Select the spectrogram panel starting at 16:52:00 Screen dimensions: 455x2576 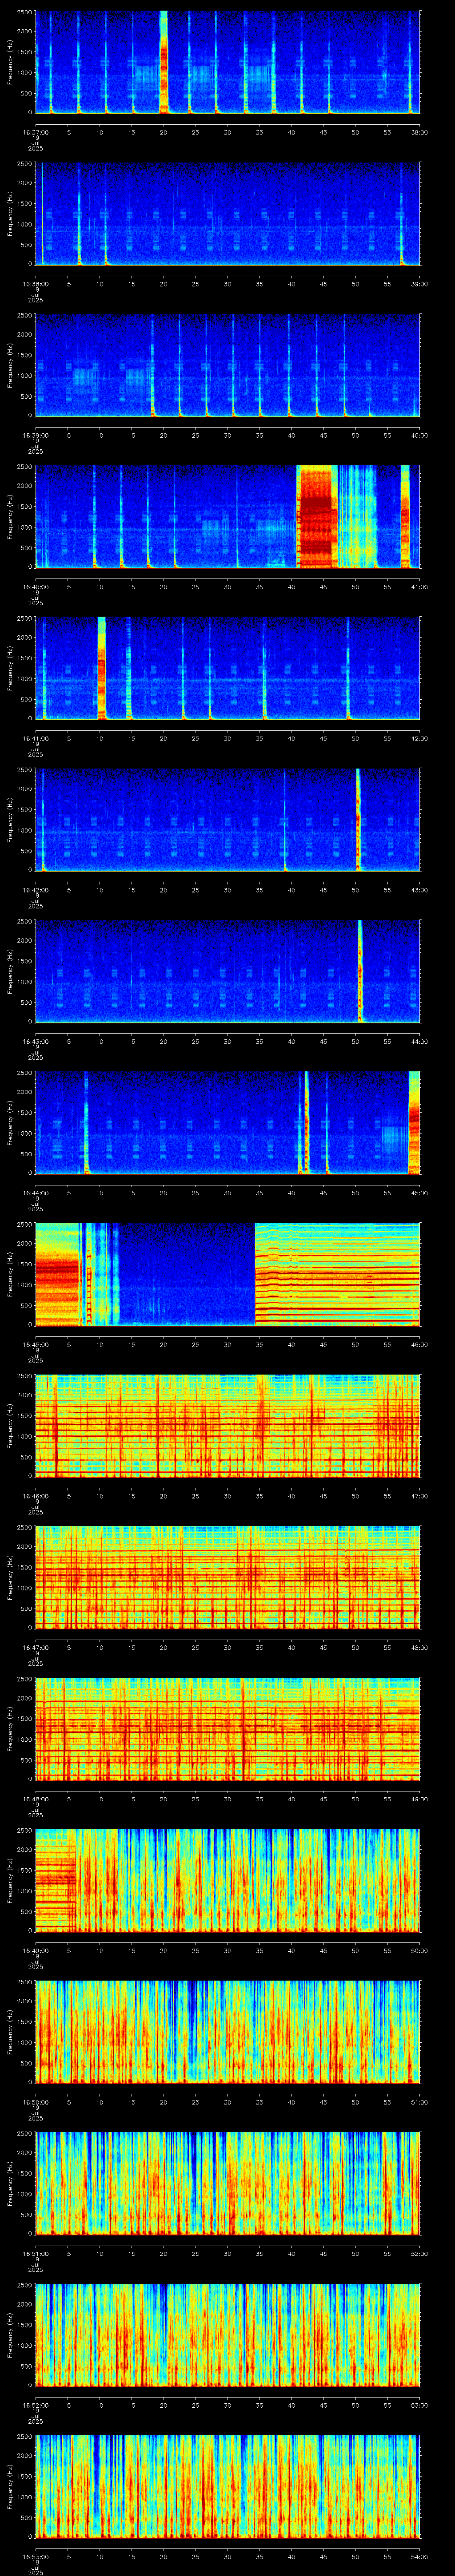tap(228, 2335)
